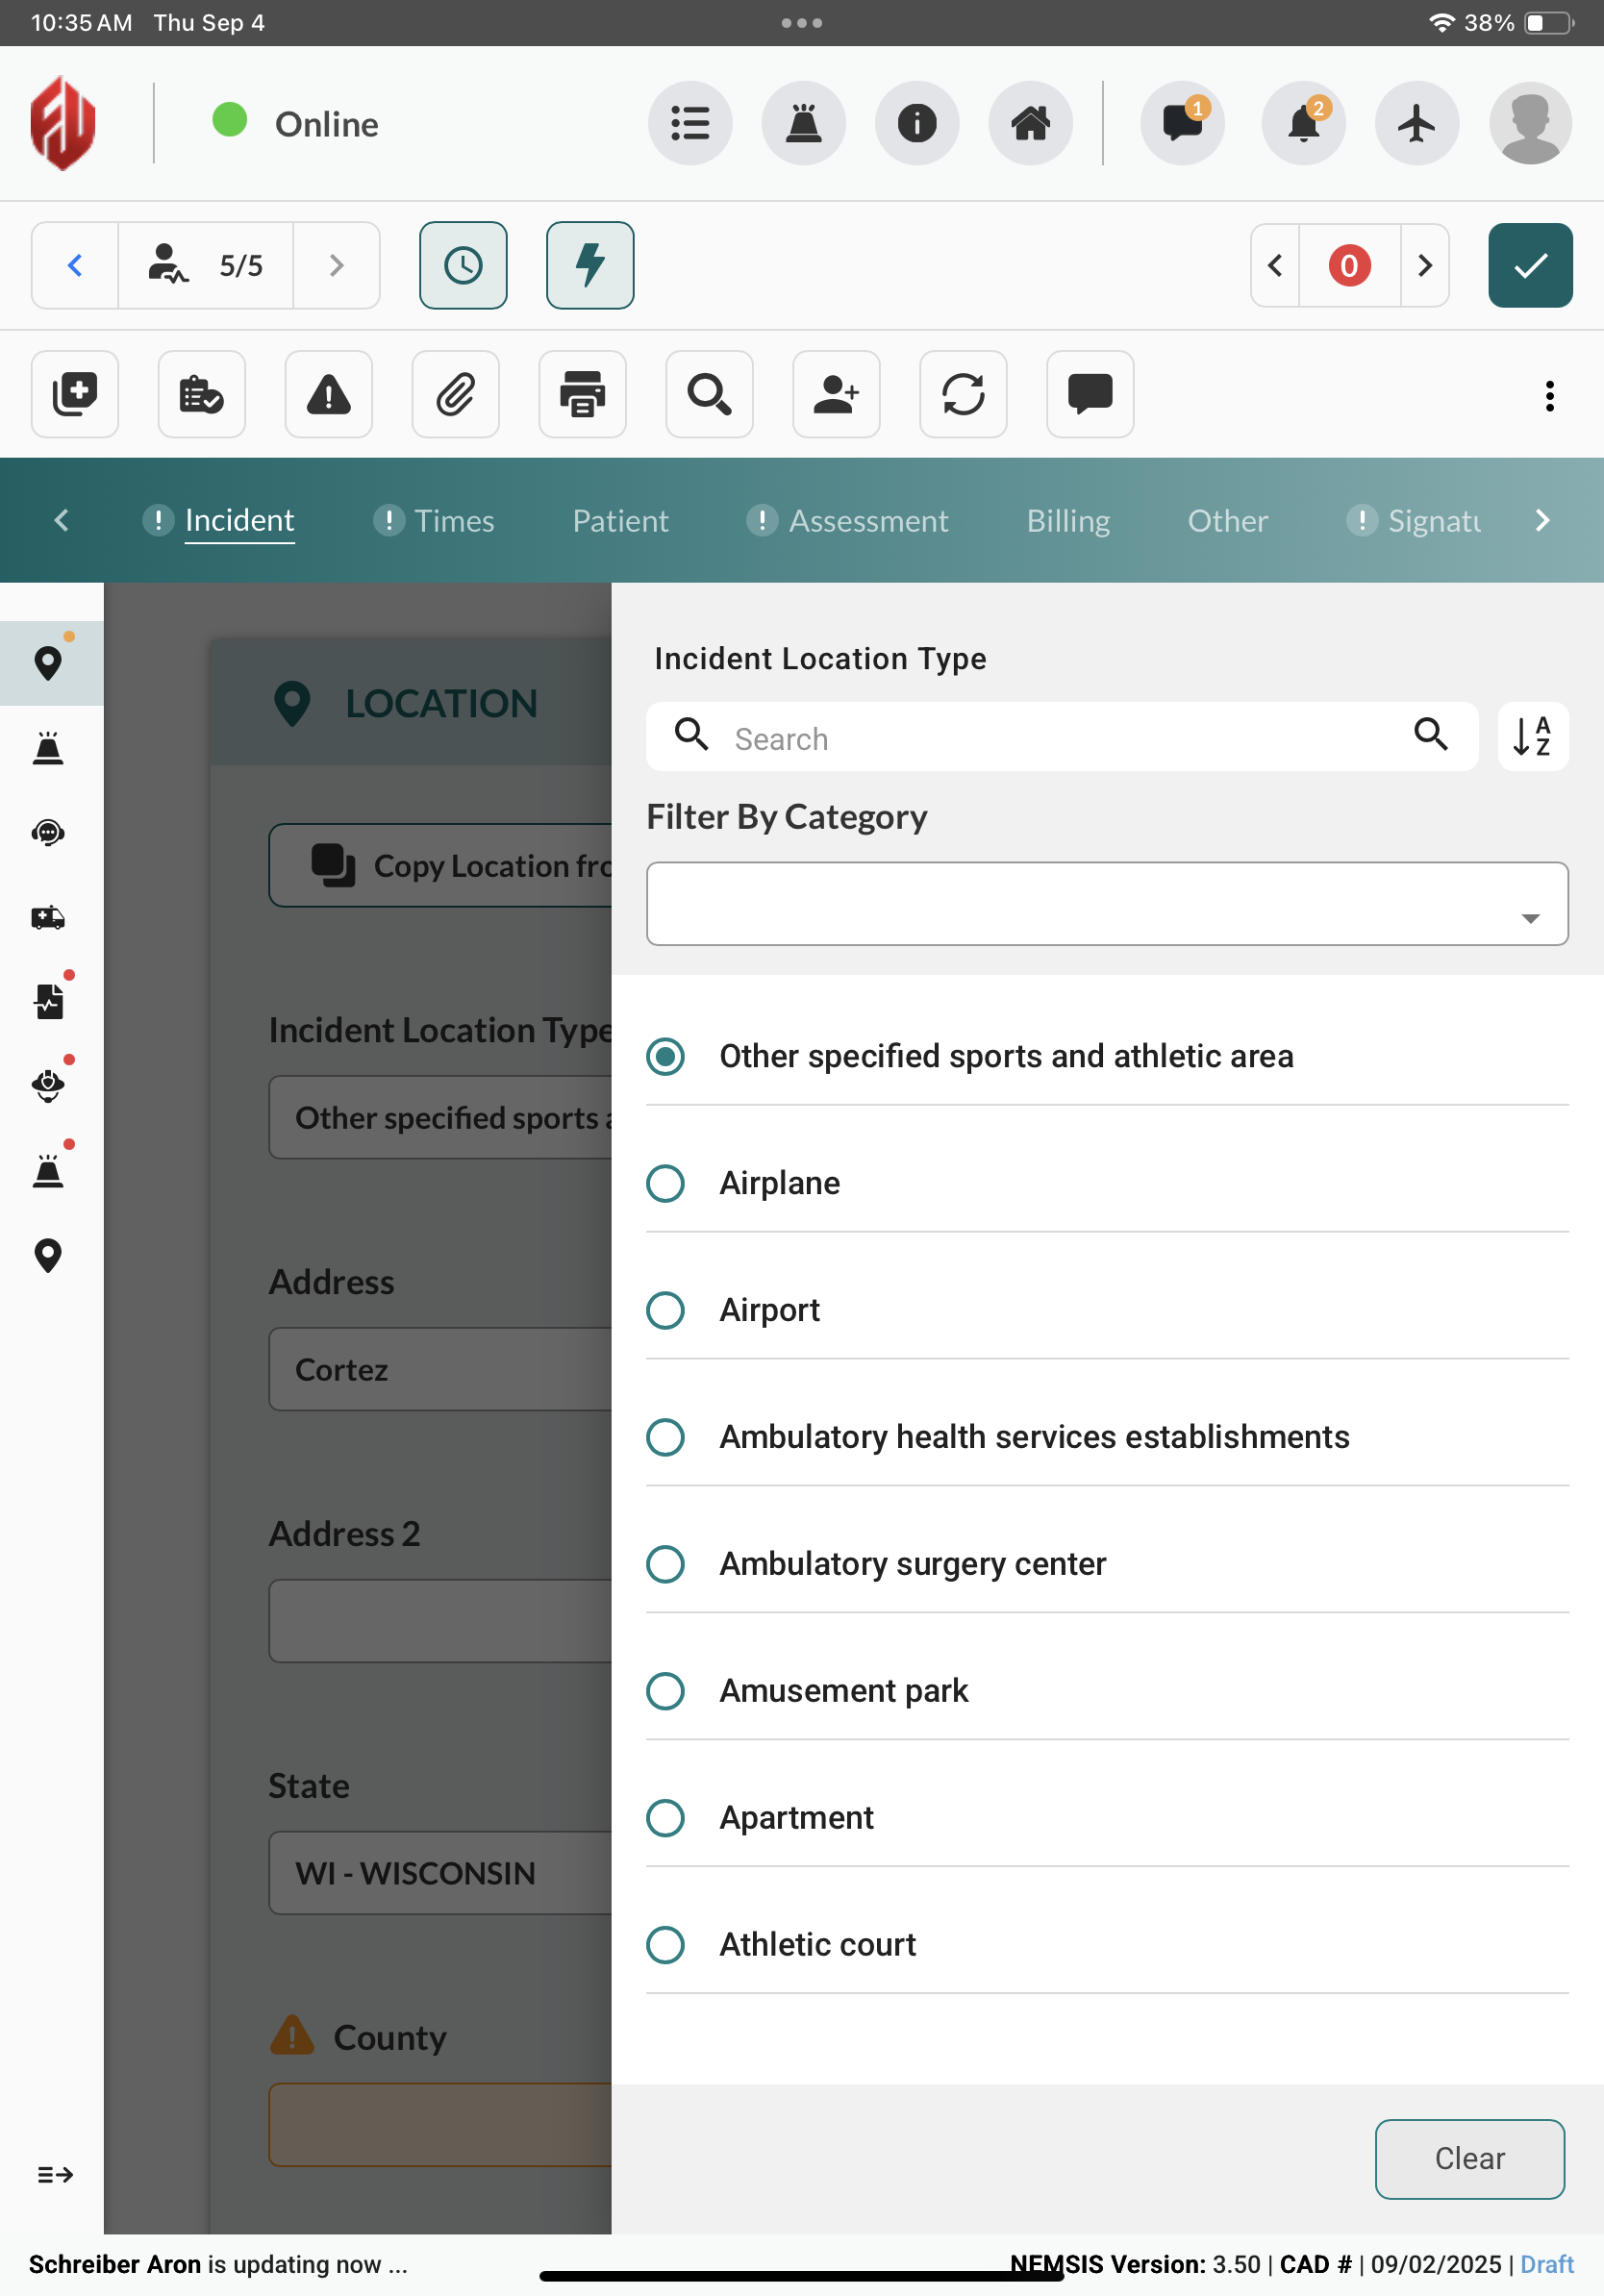Switch to the Assessment tab
1604x2296 pixels.
(x=867, y=521)
